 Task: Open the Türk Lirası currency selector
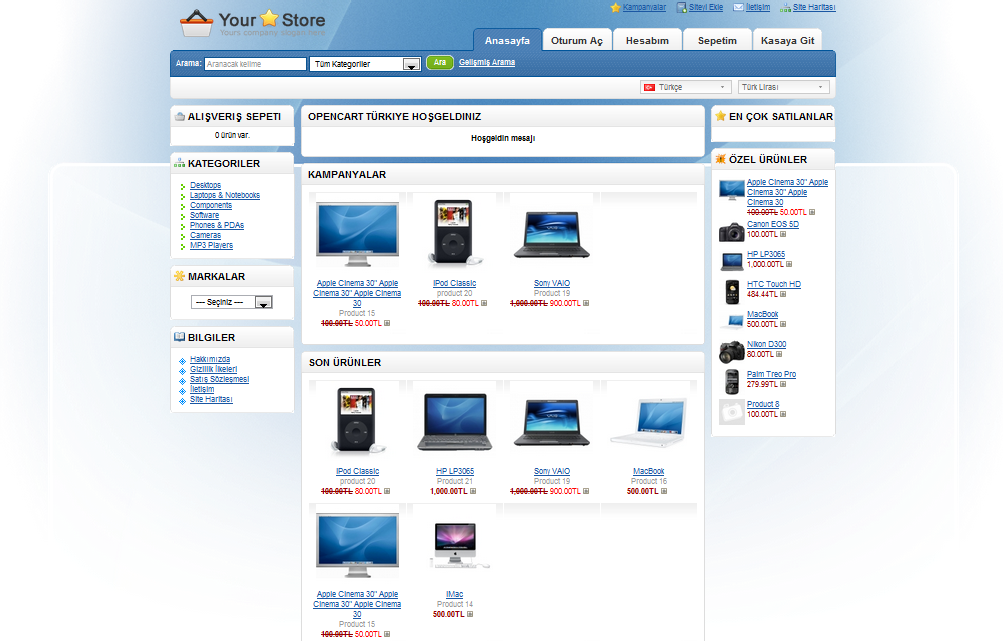point(784,87)
